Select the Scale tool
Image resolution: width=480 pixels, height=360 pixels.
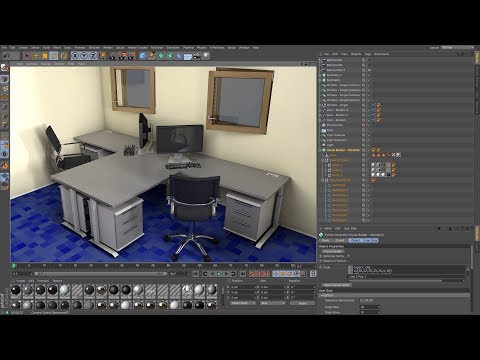tap(45, 56)
